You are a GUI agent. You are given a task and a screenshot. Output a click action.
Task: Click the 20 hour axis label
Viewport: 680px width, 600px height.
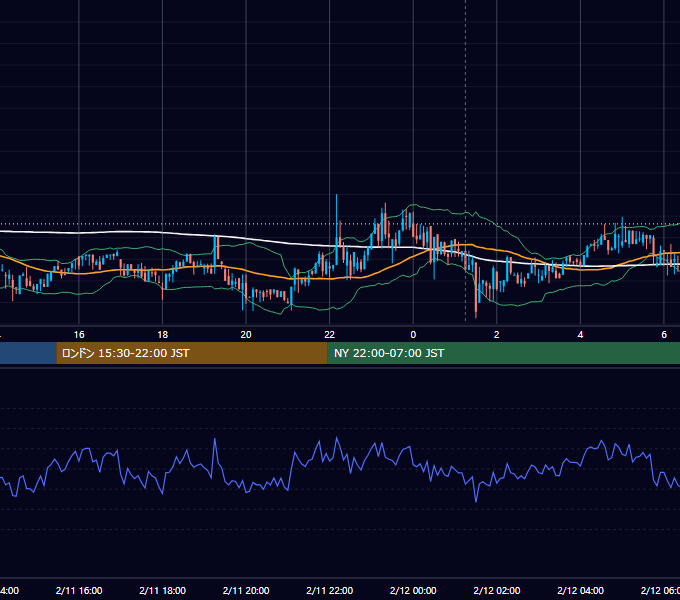[x=246, y=335]
